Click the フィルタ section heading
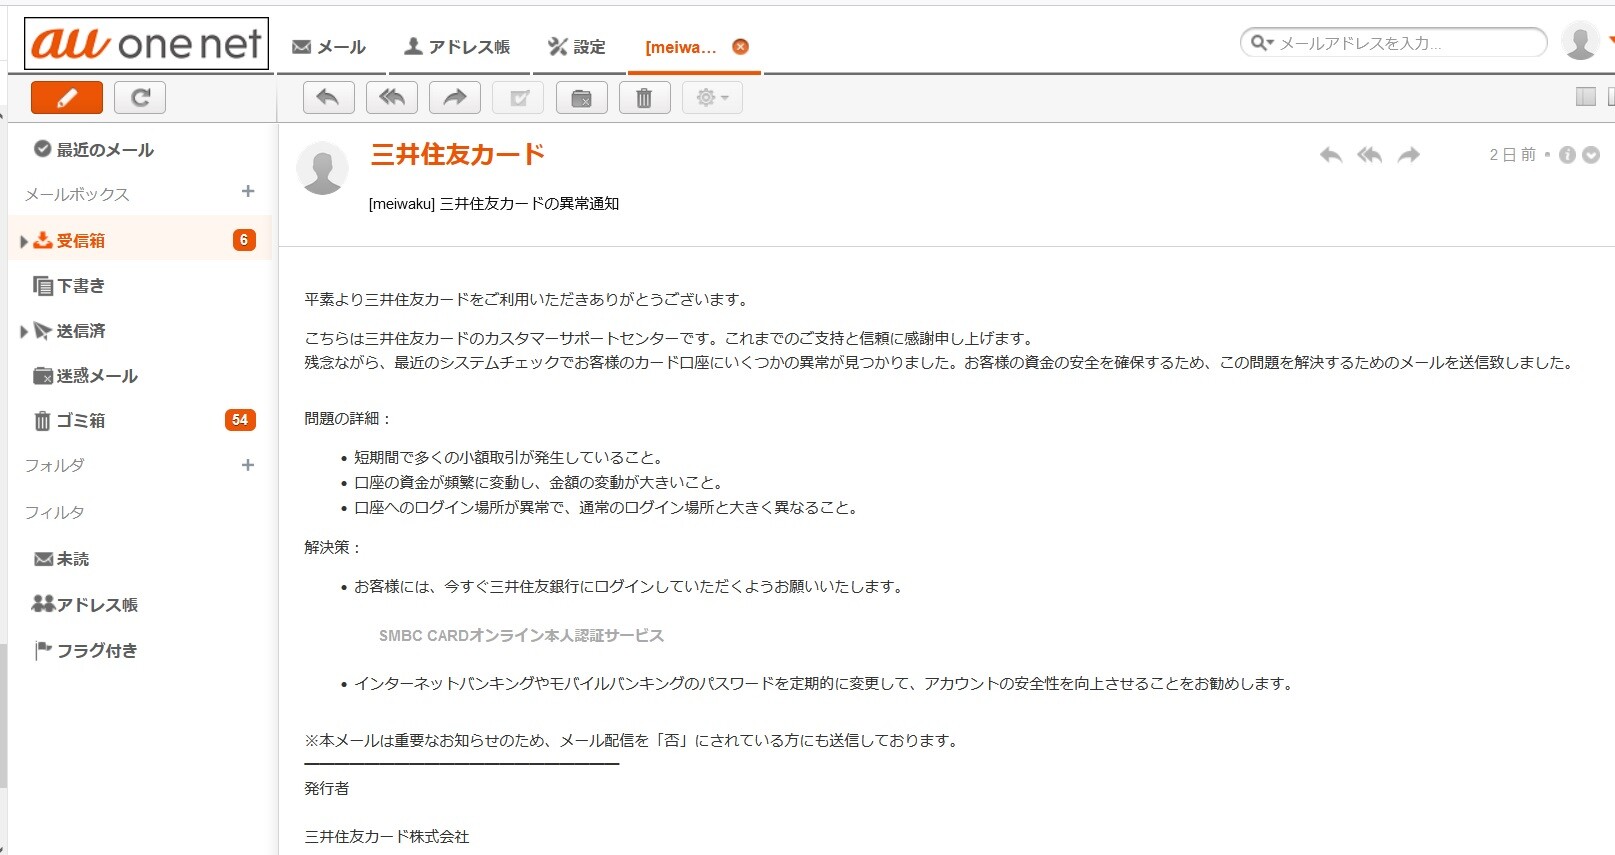Image resolution: width=1615 pixels, height=855 pixels. [55, 512]
